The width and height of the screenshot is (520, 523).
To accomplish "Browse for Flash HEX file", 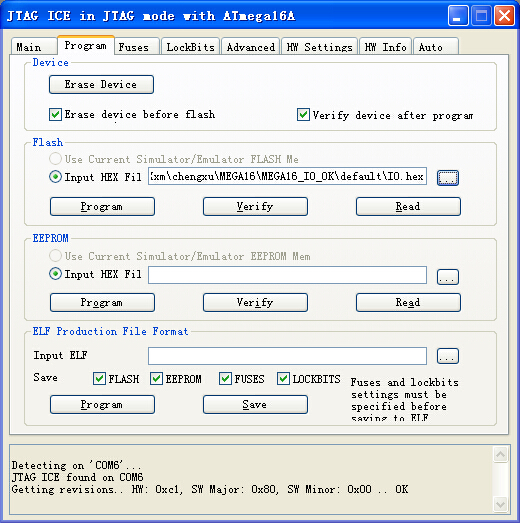I will point(448,177).
